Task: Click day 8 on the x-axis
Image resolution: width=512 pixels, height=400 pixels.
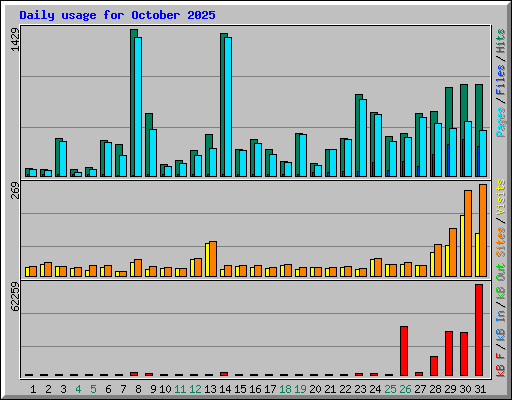Action: (x=138, y=389)
